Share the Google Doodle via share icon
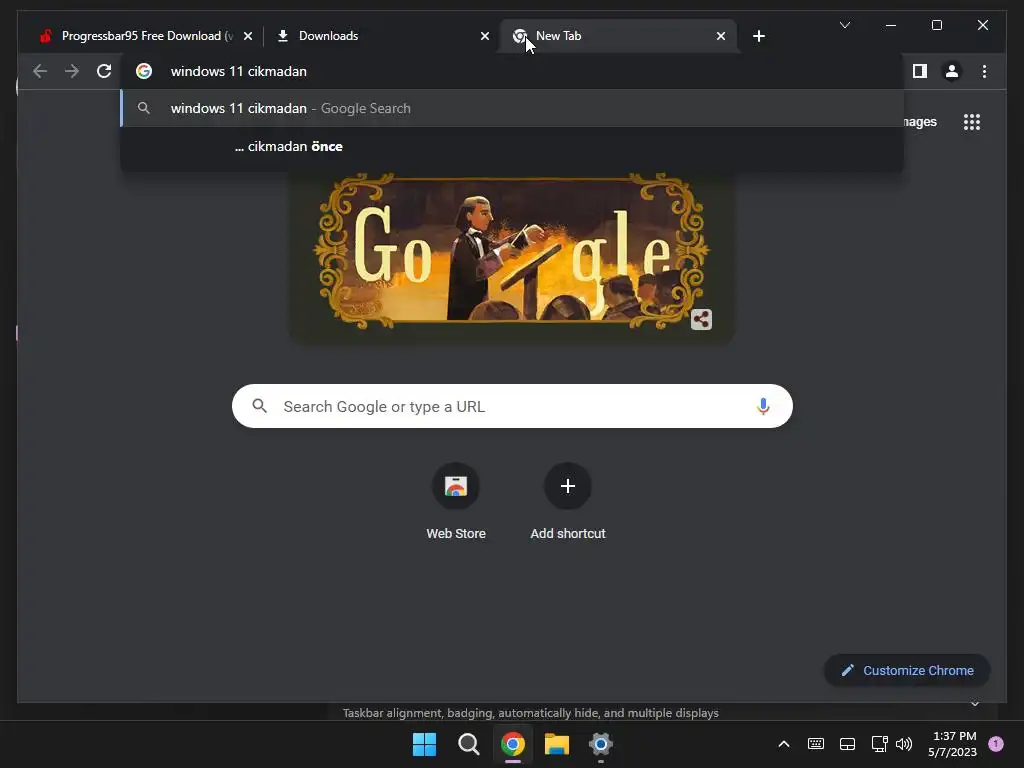Image resolution: width=1024 pixels, height=768 pixels. click(x=701, y=319)
